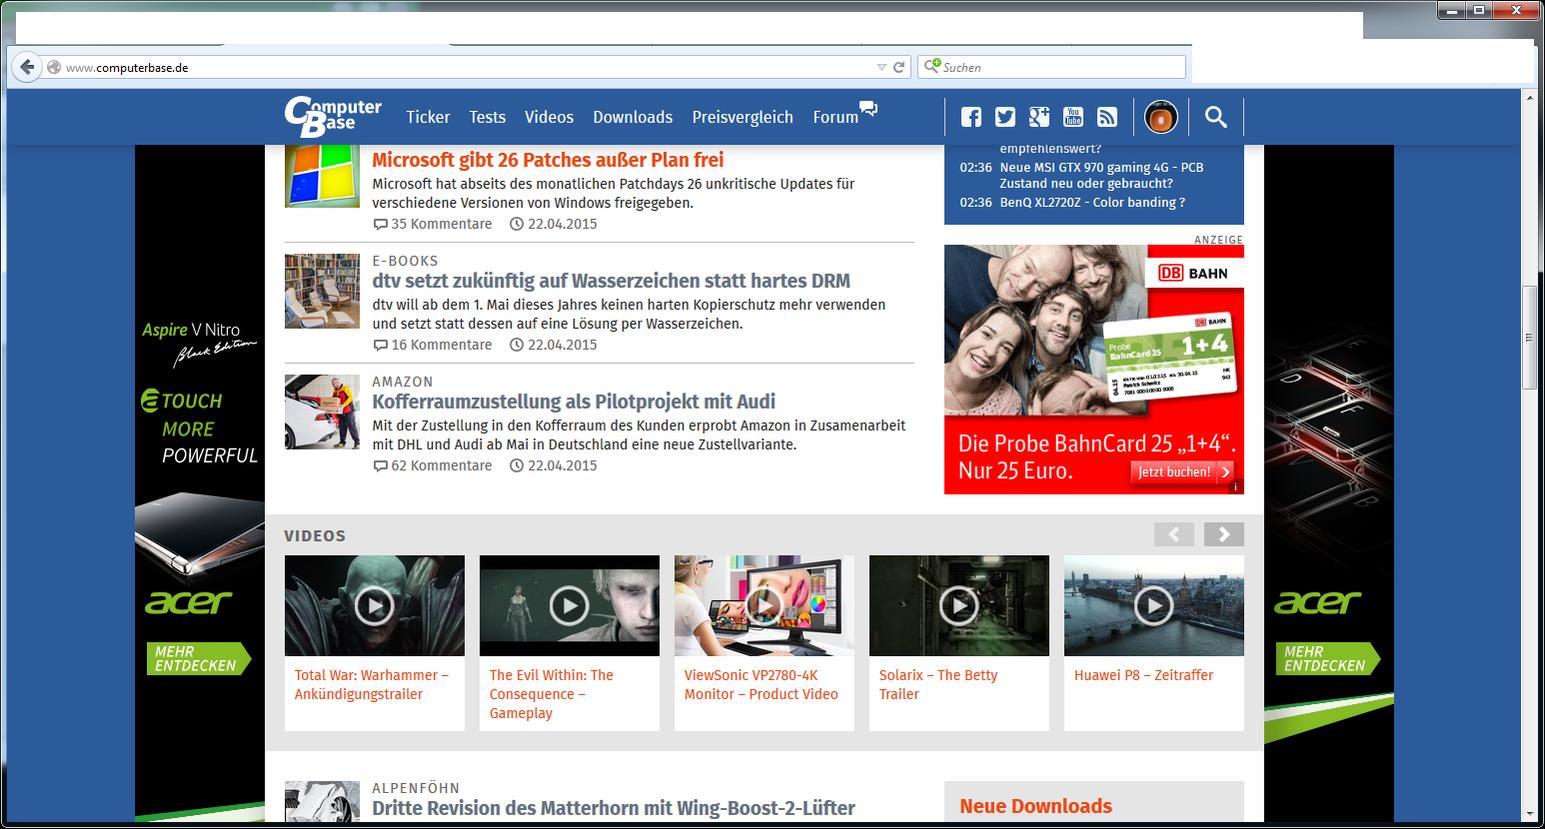Click scrollbar up arrow
The image size is (1545, 829).
(1529, 97)
